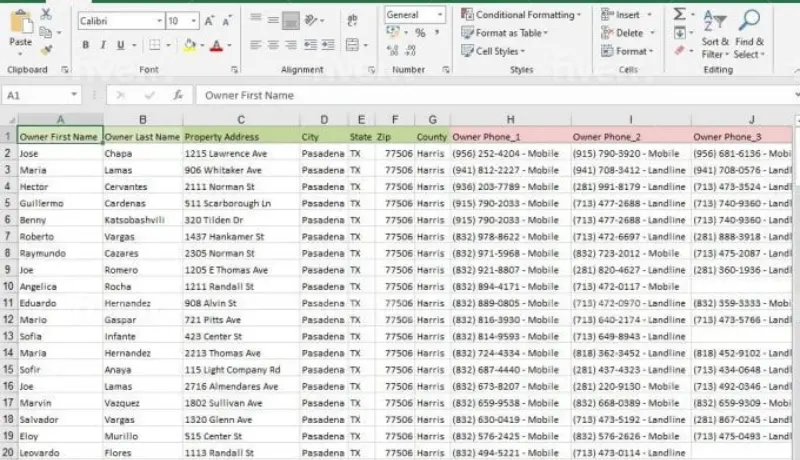Viewport: 800px width, 460px height.
Task: Open the text Orientation tool
Action: 311,20
